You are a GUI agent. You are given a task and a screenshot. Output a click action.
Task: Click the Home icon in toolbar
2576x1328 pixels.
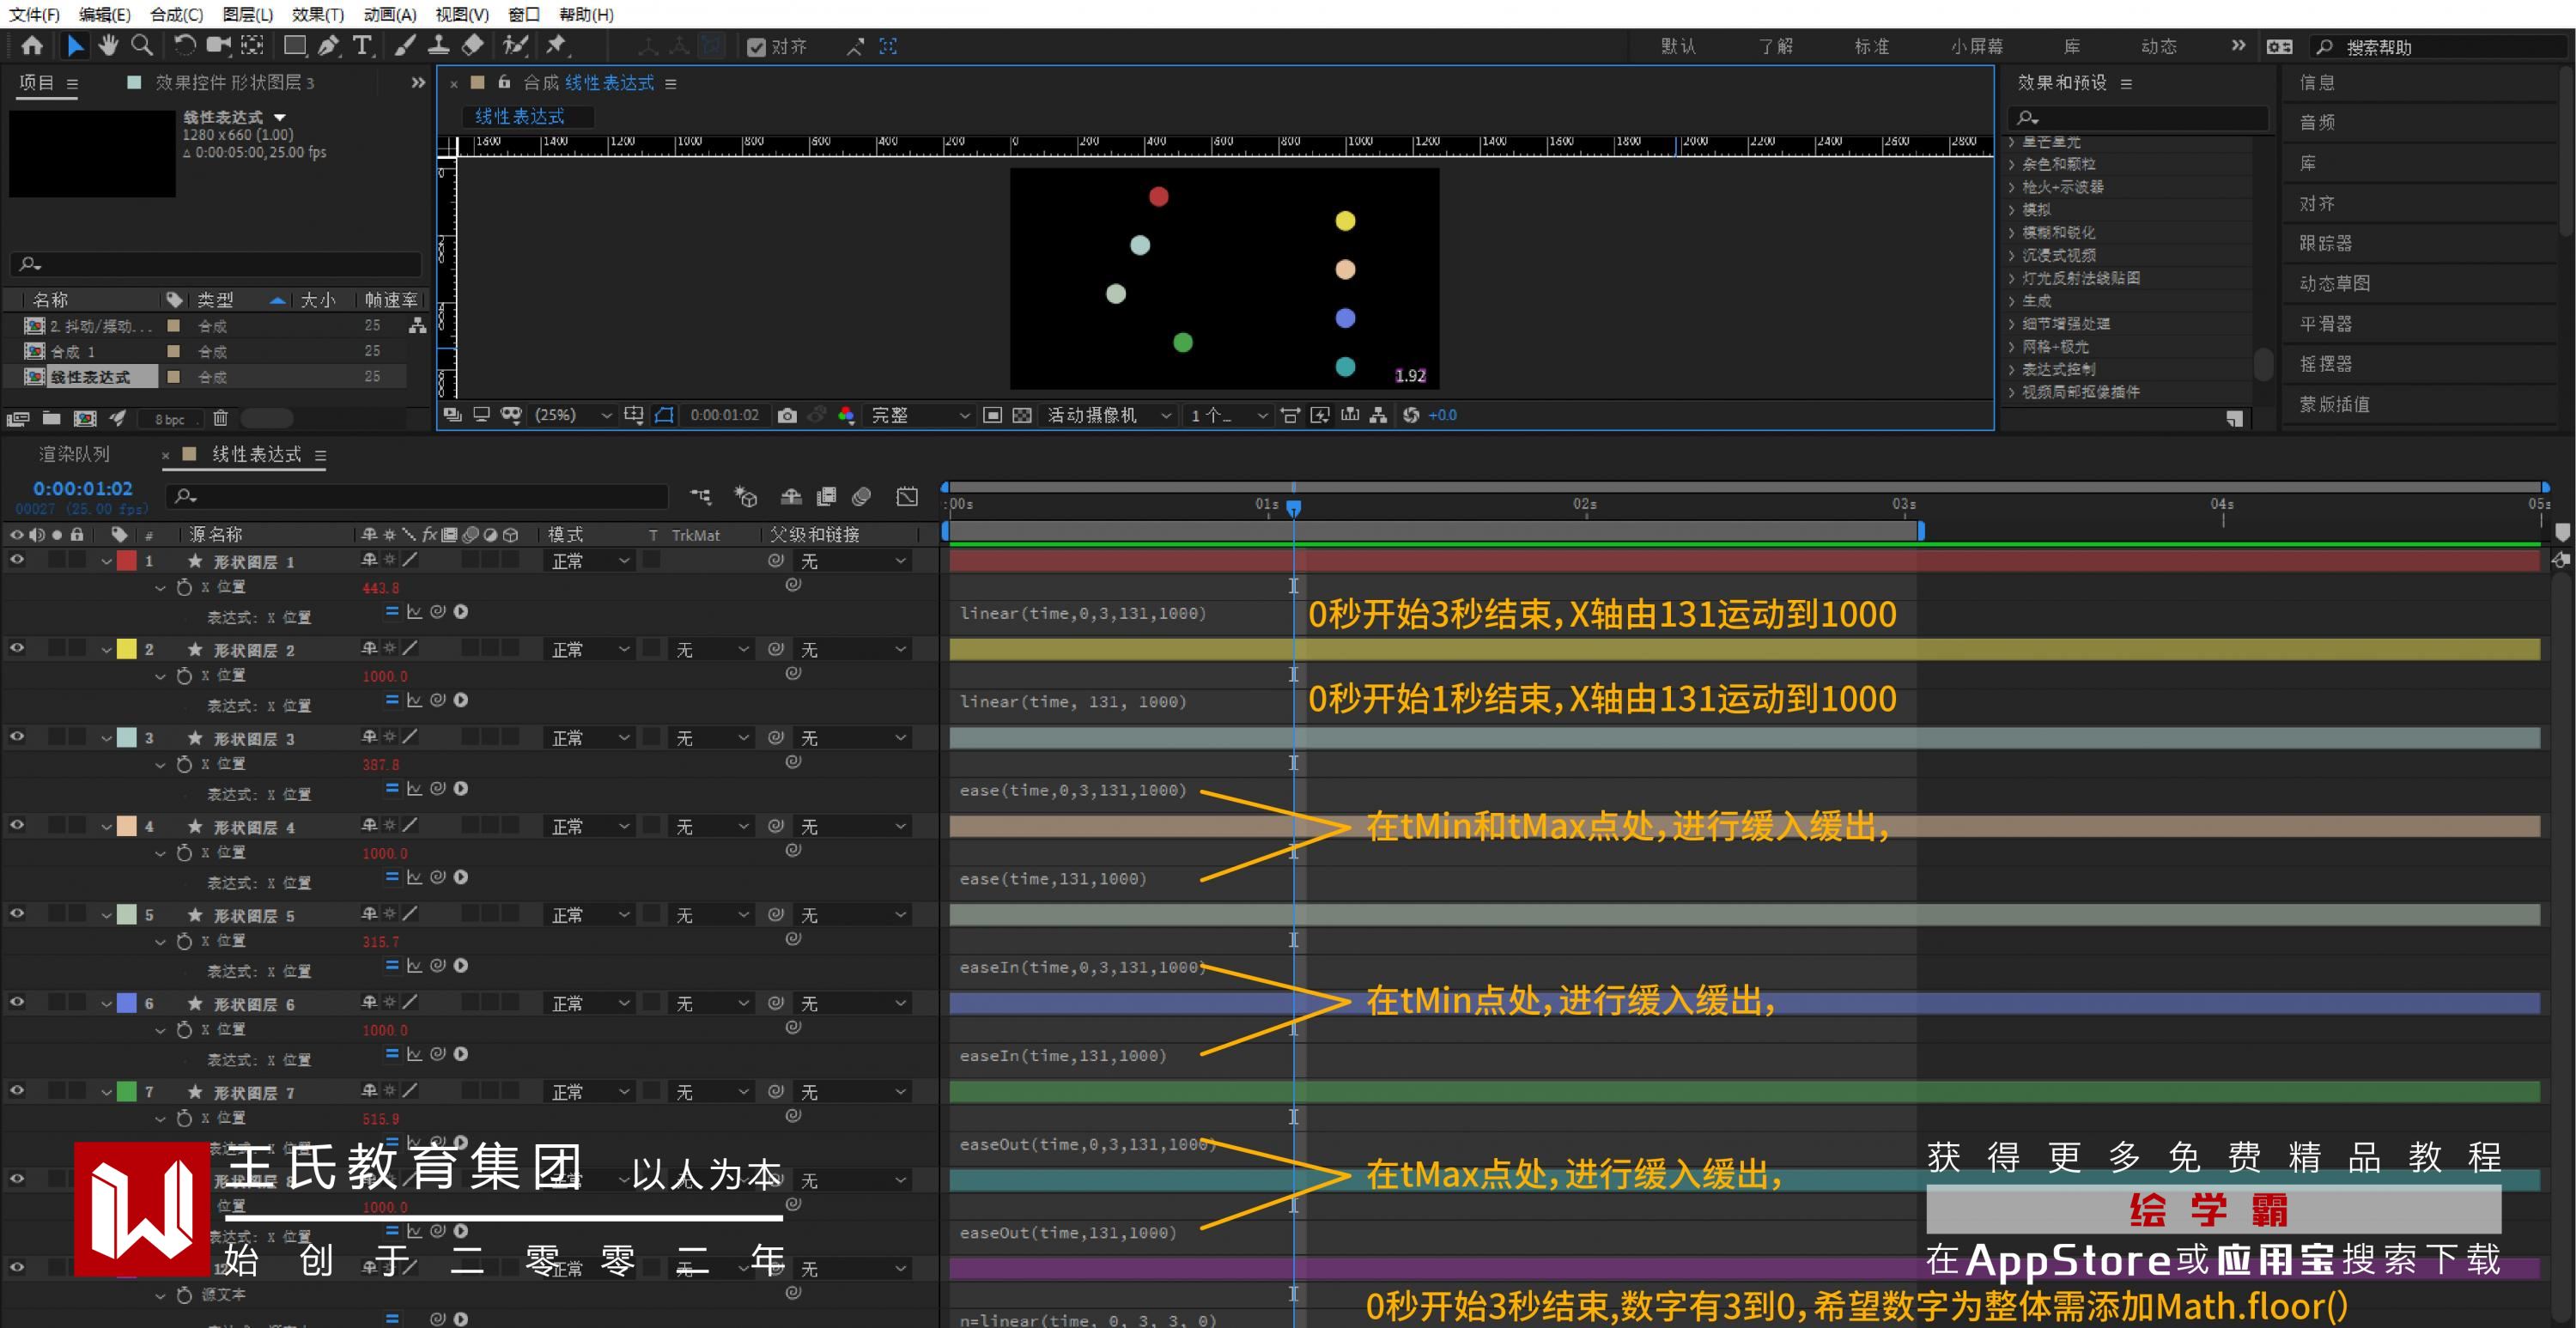click(x=32, y=45)
